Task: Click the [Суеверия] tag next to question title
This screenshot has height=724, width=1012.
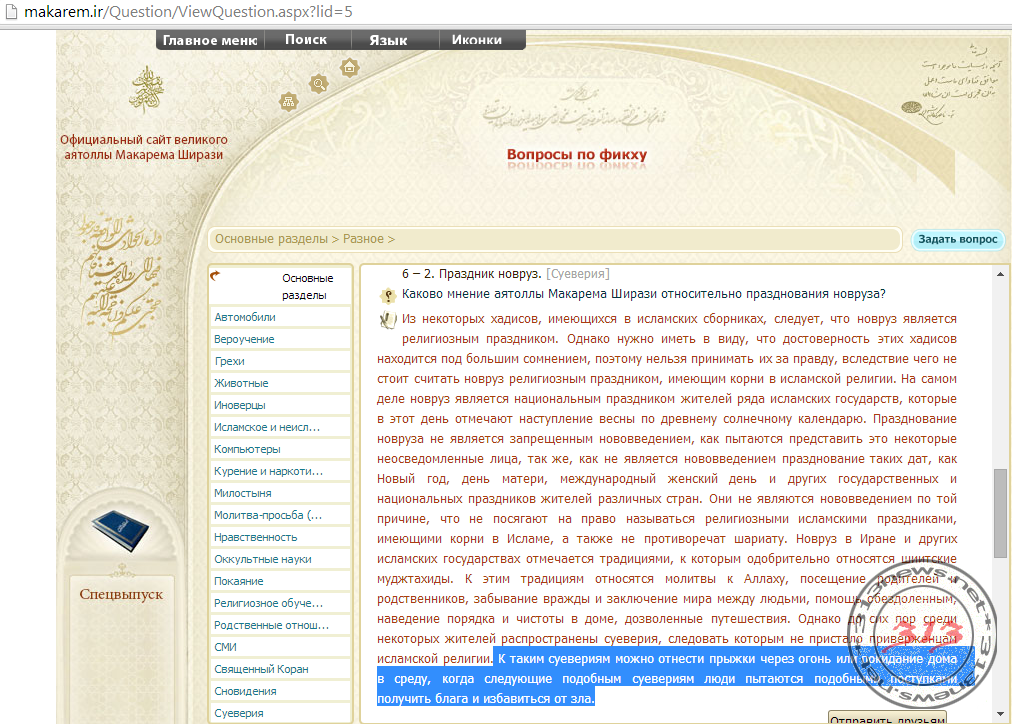Action: (x=578, y=274)
